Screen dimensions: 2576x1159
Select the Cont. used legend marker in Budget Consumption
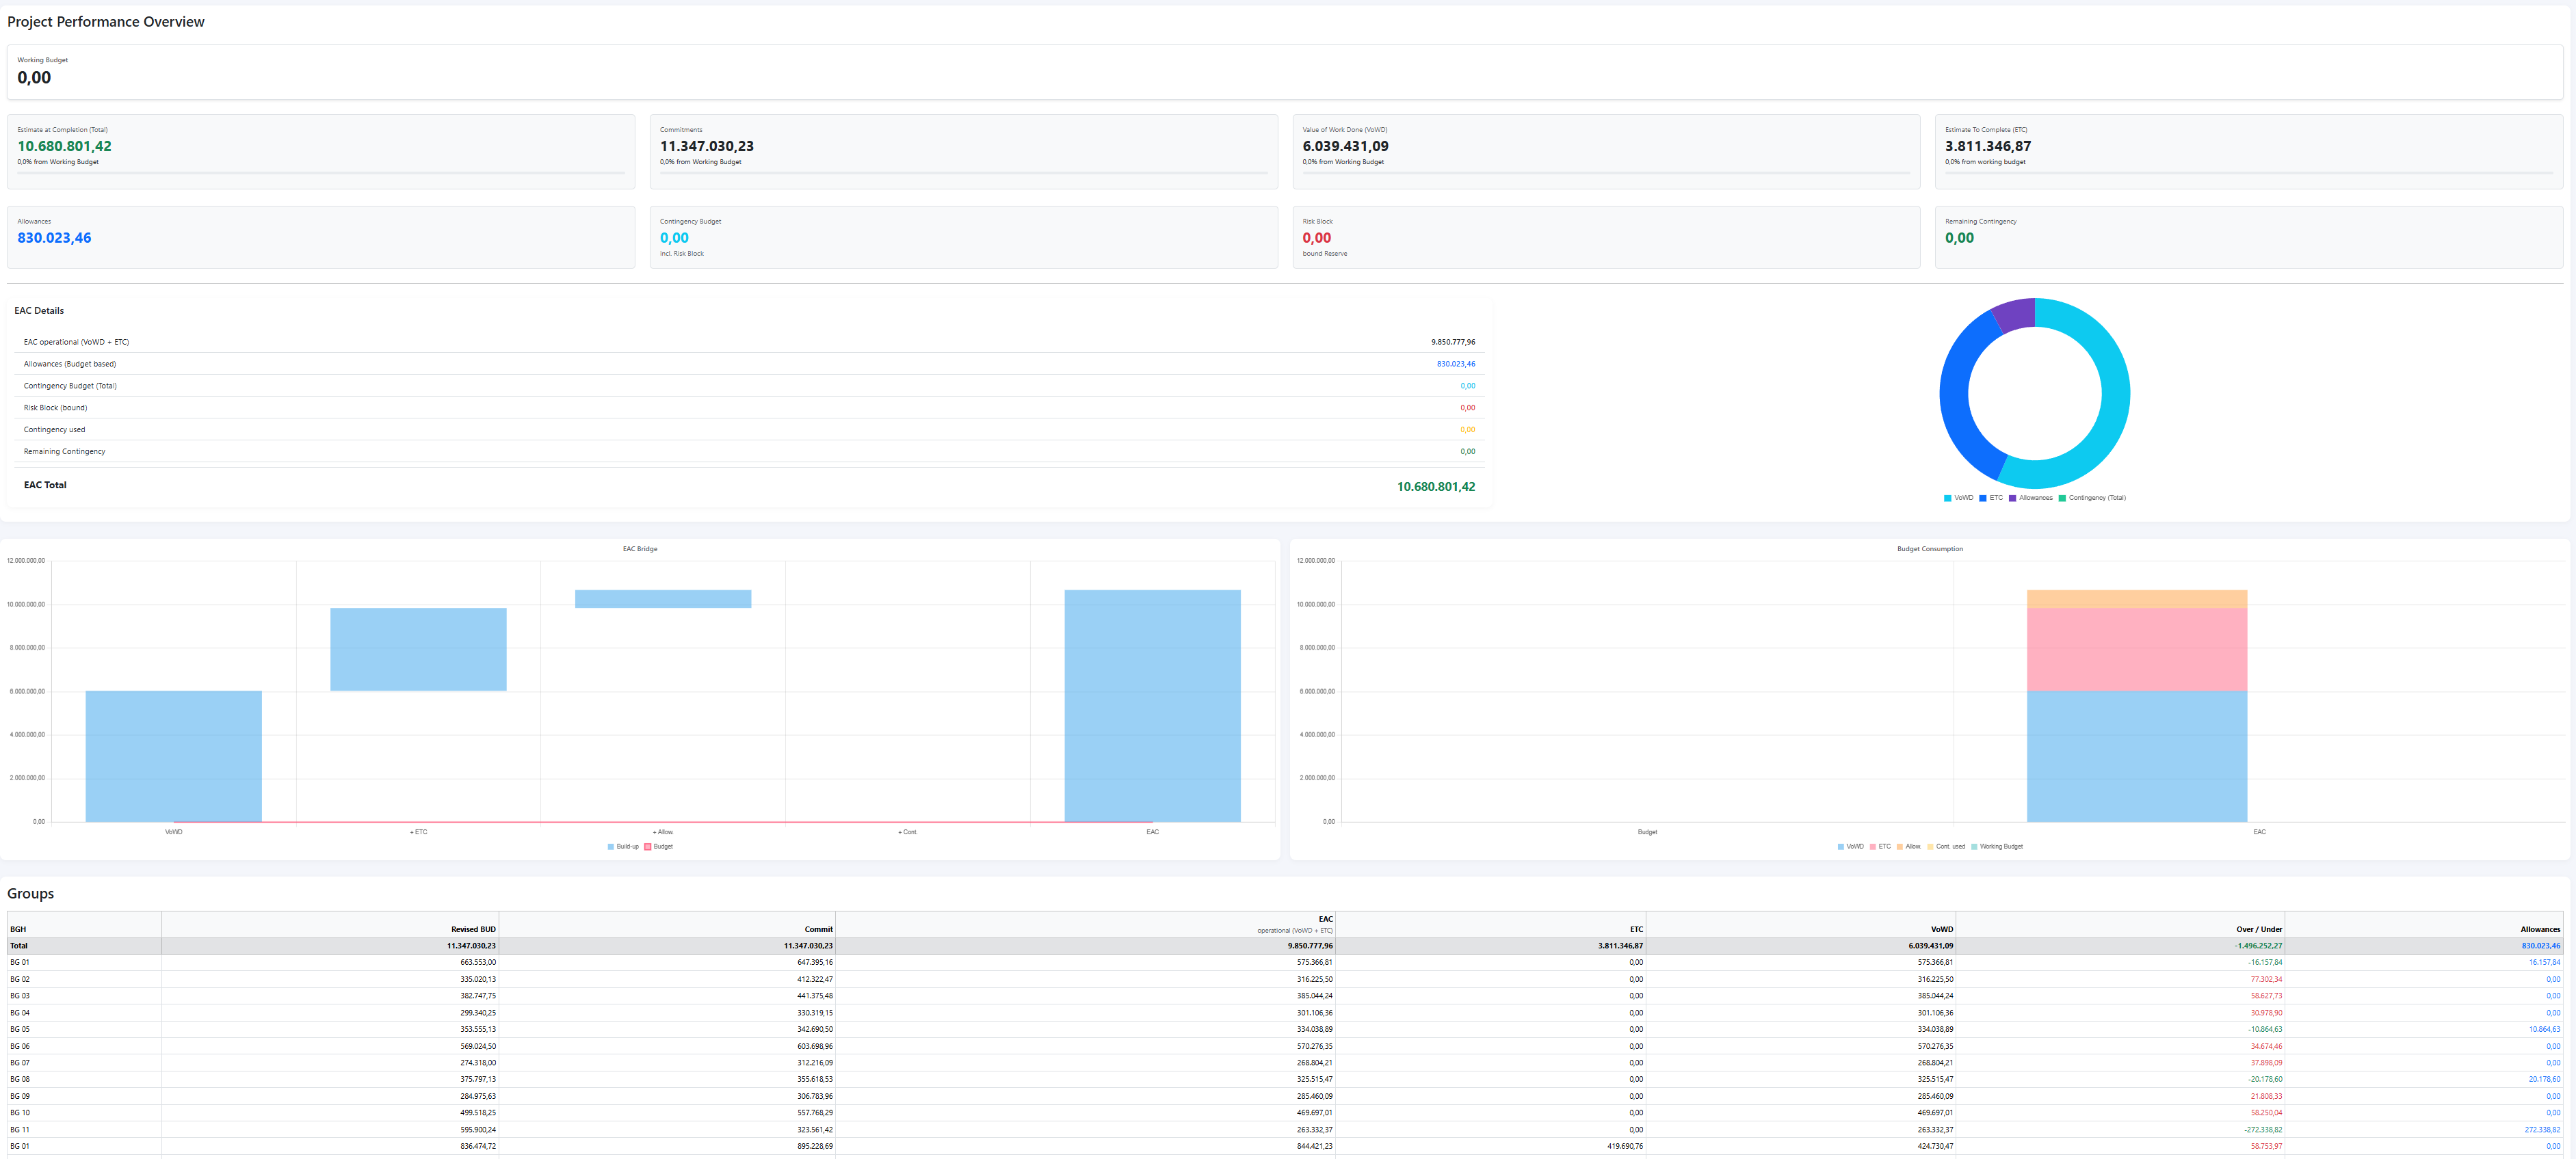(1930, 847)
